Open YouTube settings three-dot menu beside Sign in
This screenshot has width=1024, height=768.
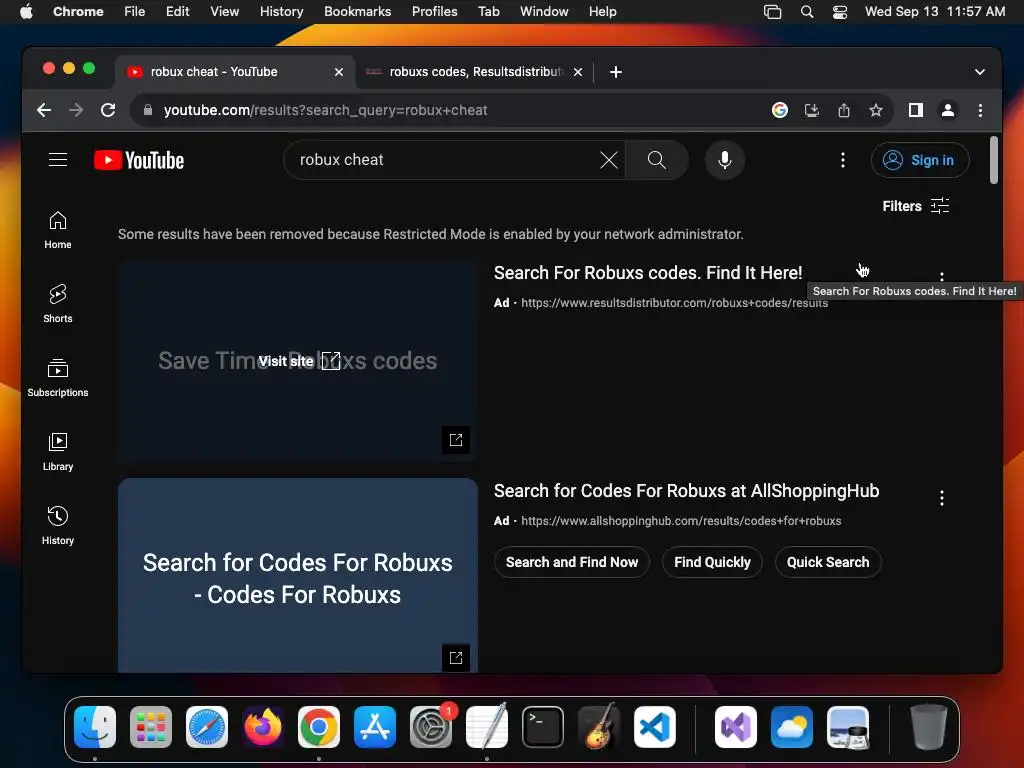click(842, 160)
